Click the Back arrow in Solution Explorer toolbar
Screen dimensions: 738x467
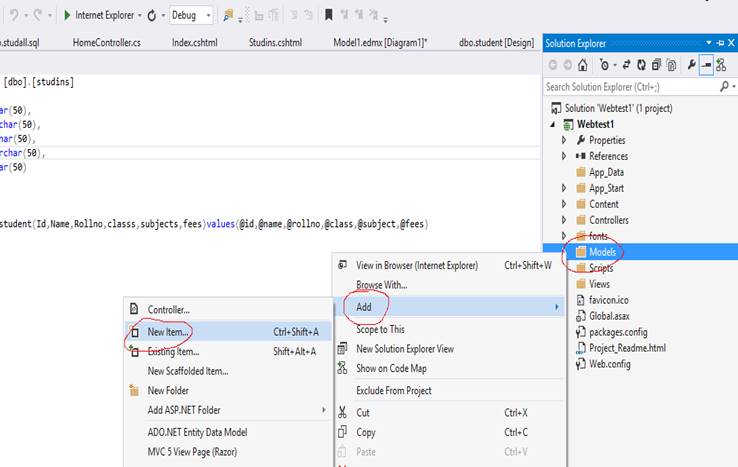552,65
